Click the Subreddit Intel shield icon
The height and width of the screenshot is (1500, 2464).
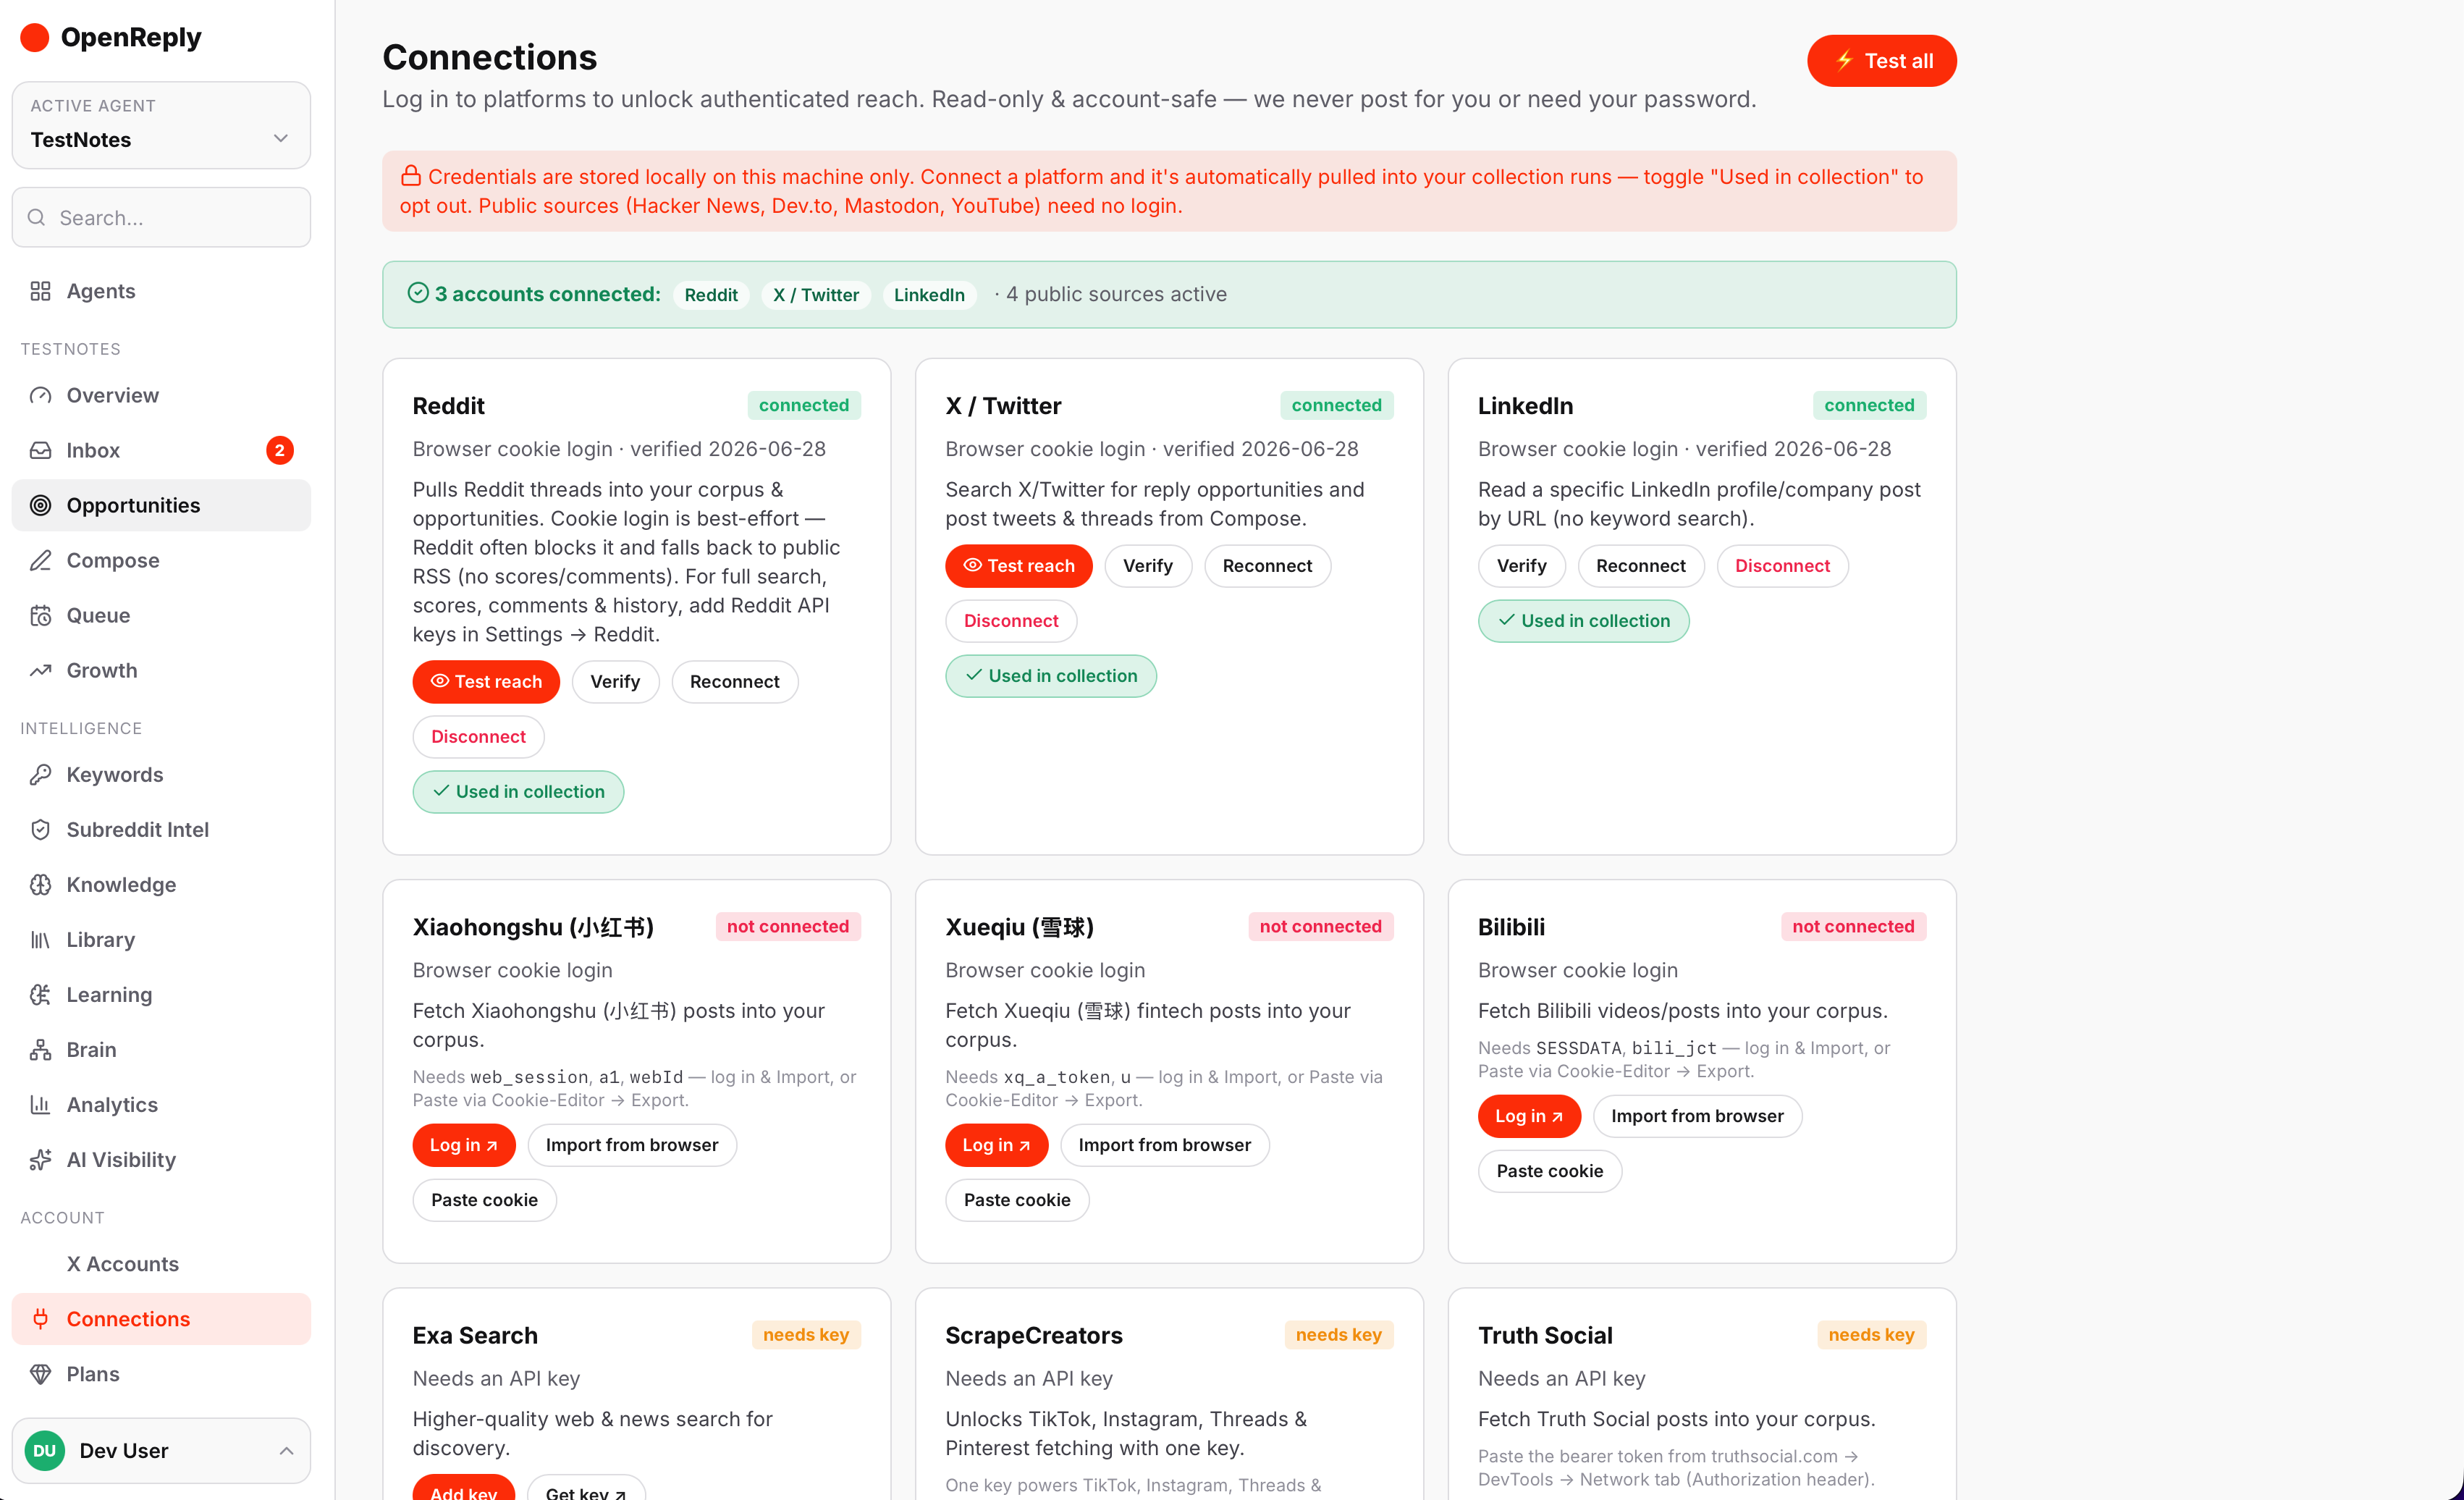point(40,829)
